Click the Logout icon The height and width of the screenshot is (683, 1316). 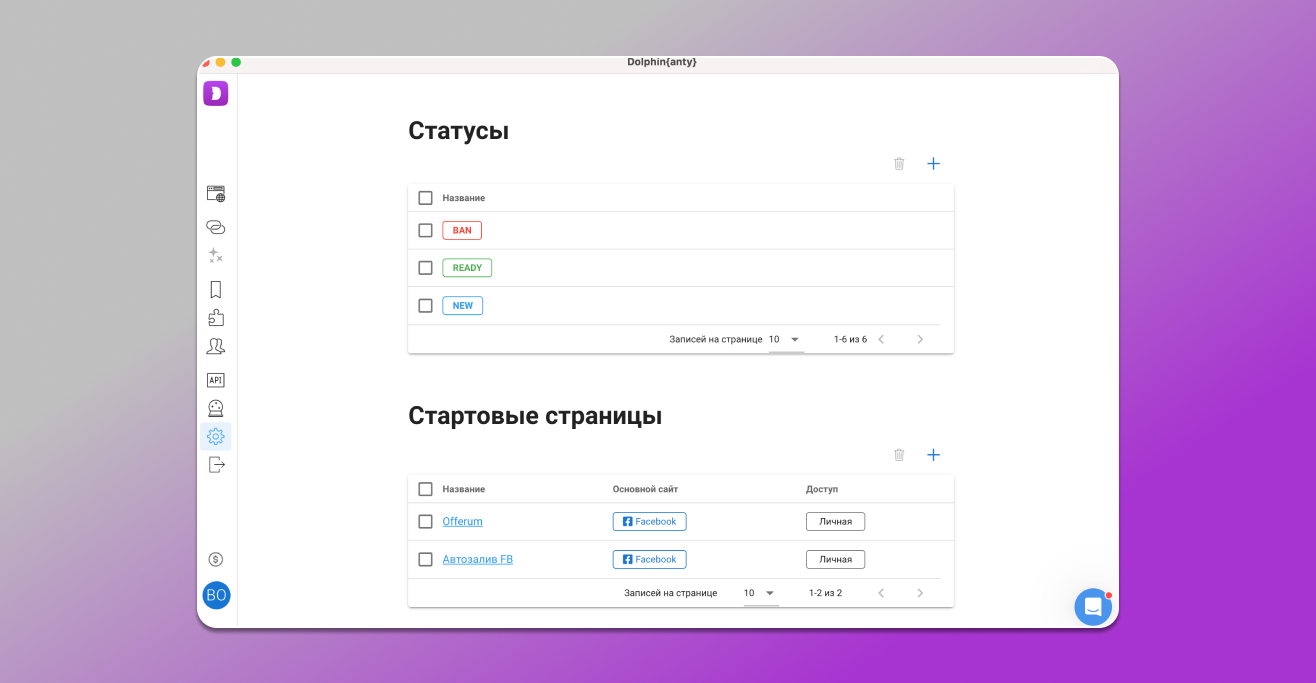pyautogui.click(x=216, y=464)
